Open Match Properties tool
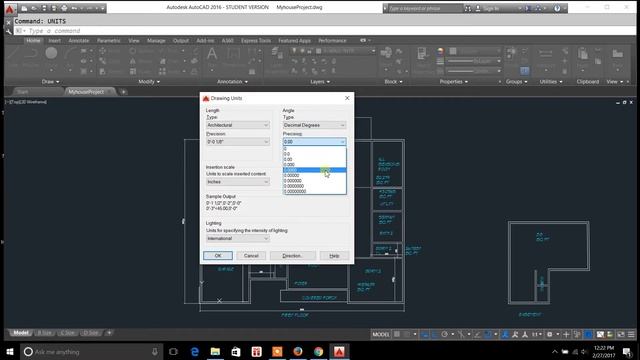Screen dimensions: 640x360 422,53
